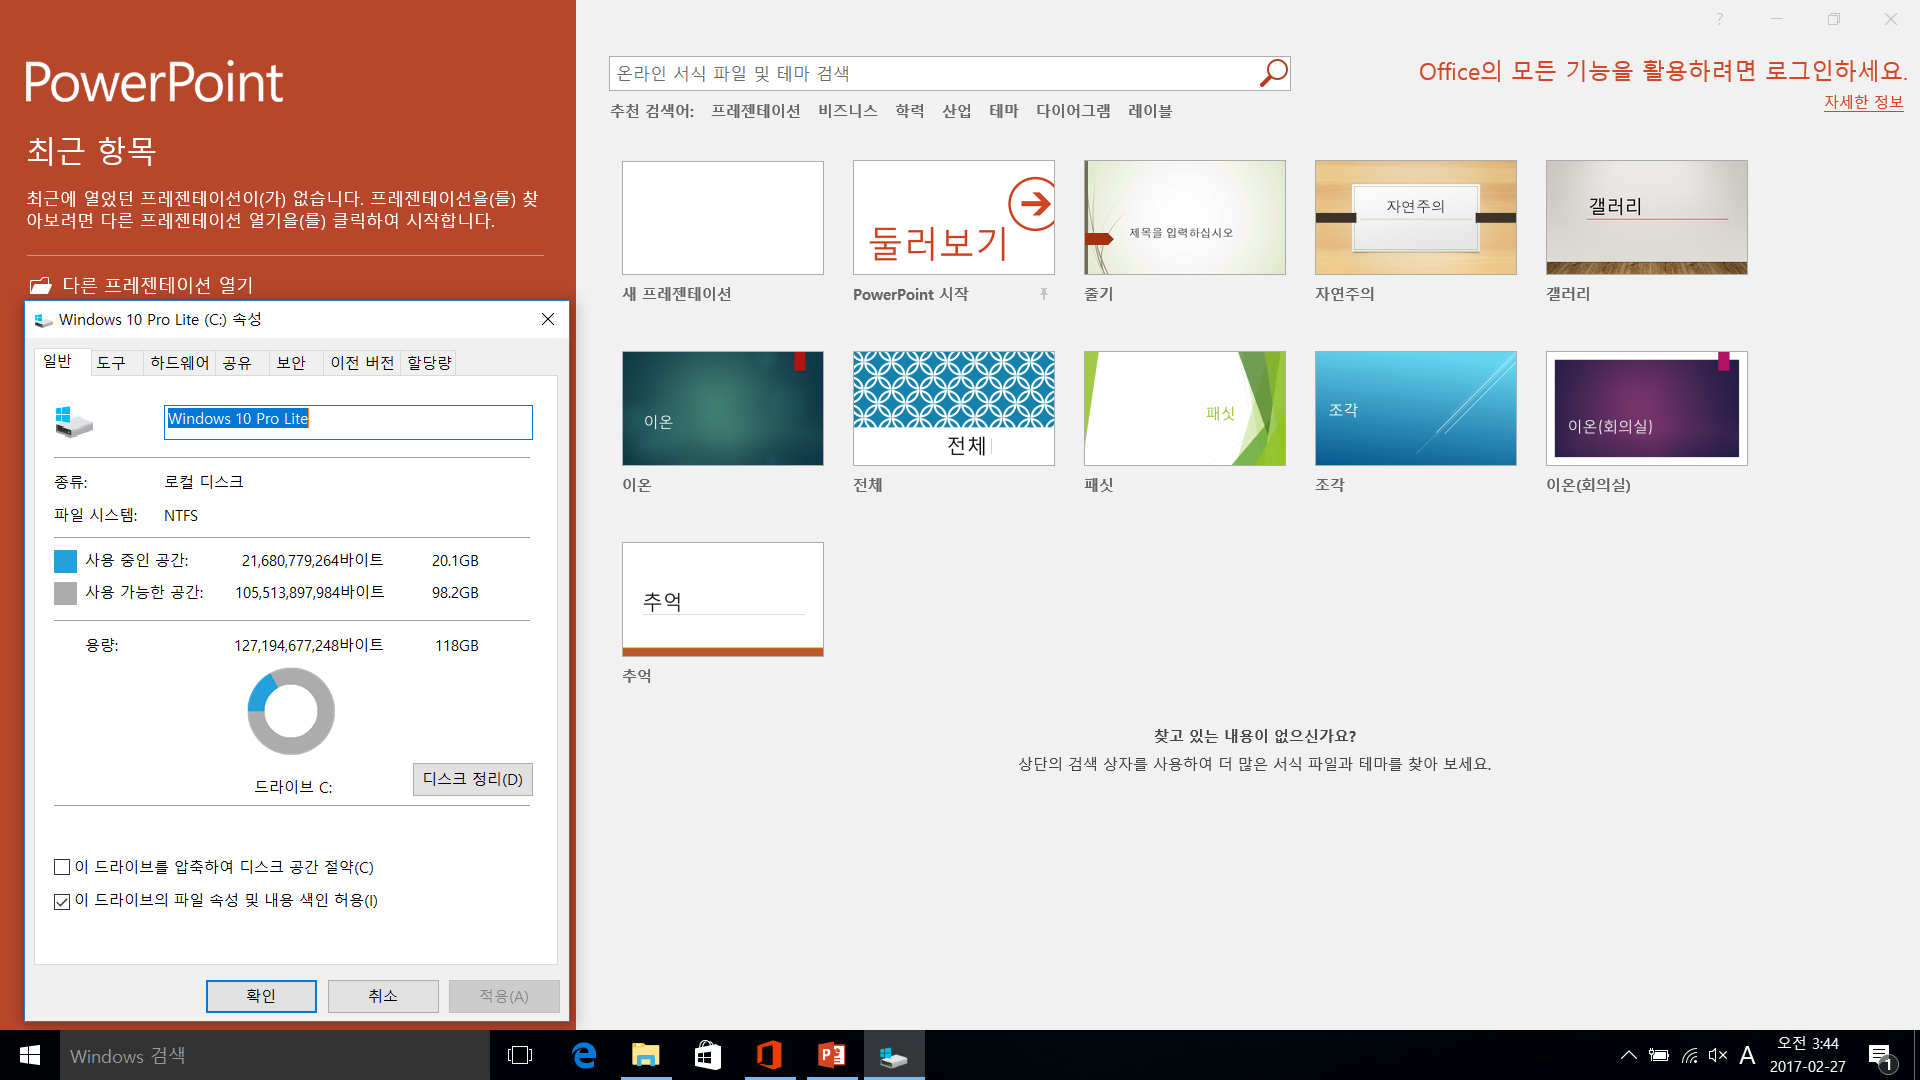This screenshot has height=1080, width=1920.
Task: Click the pin icon next to PowerPoint 시작
Action: click(x=1043, y=294)
